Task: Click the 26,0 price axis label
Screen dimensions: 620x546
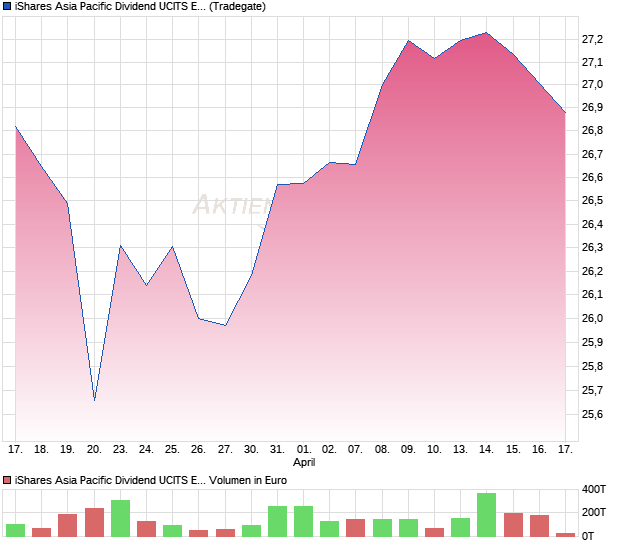Action: pyautogui.click(x=592, y=318)
